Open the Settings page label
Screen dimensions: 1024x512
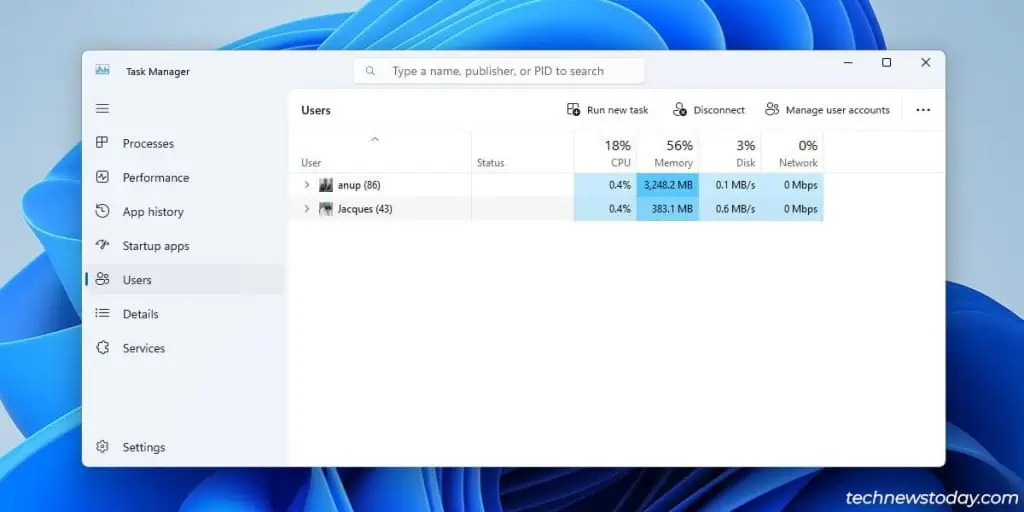coord(144,447)
